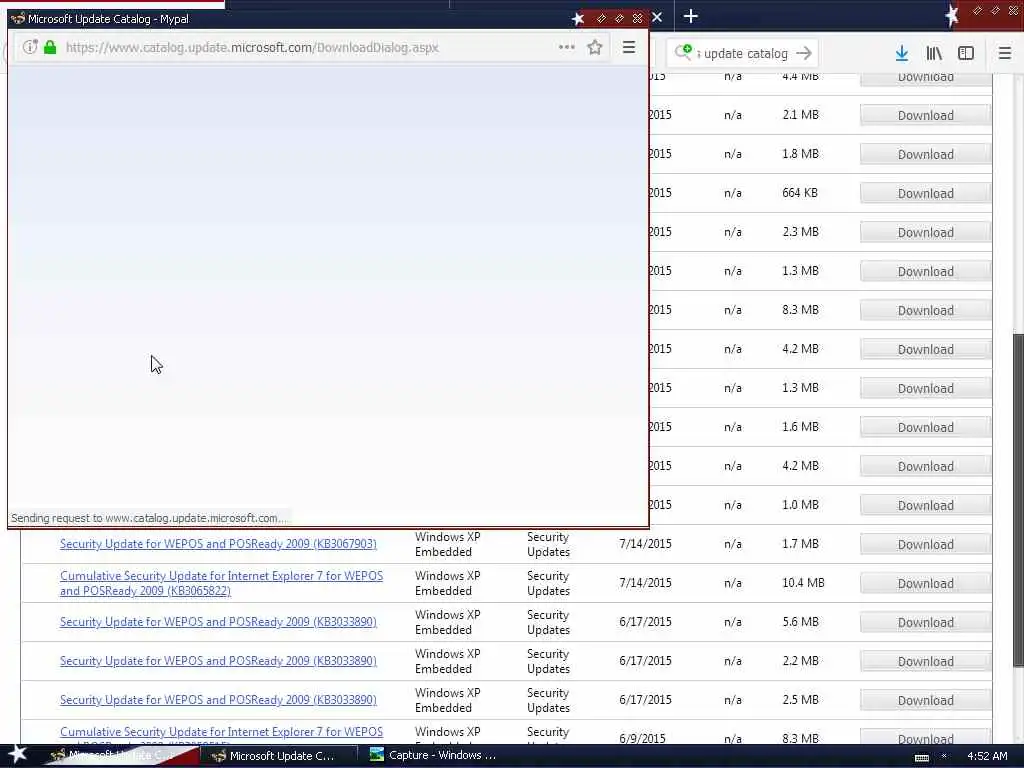Download the 2.2 MB KB3033890 update
This screenshot has height=768, width=1024.
pos(925,662)
